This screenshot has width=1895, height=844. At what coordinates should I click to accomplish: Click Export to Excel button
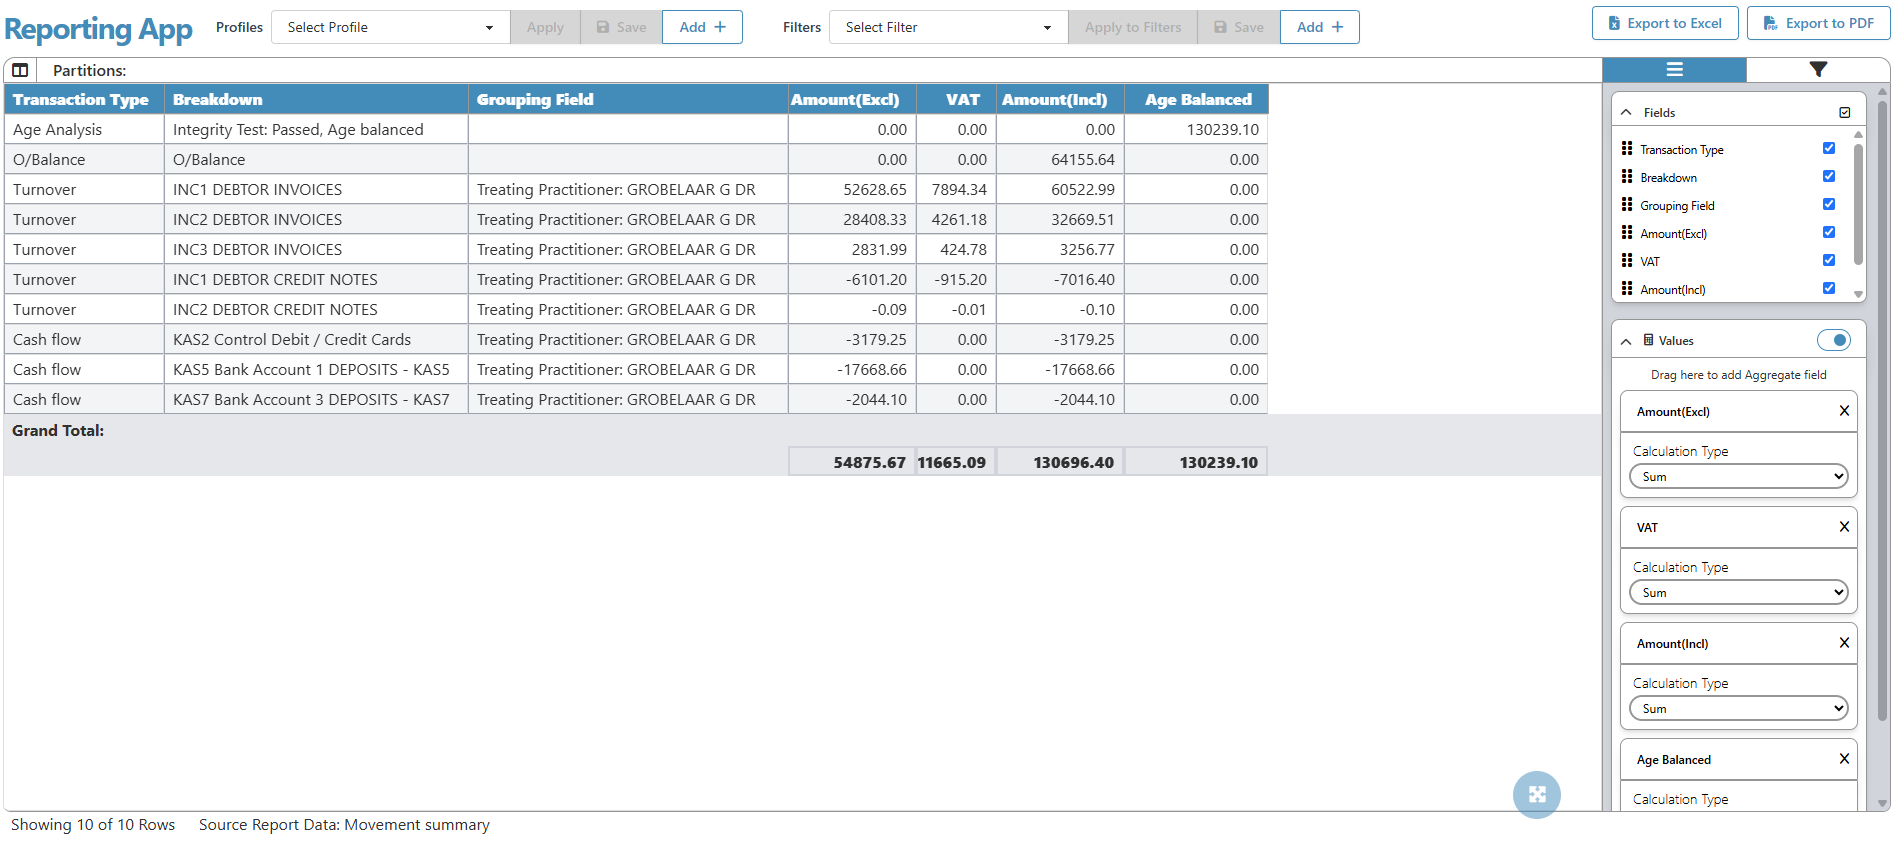pos(1664,23)
